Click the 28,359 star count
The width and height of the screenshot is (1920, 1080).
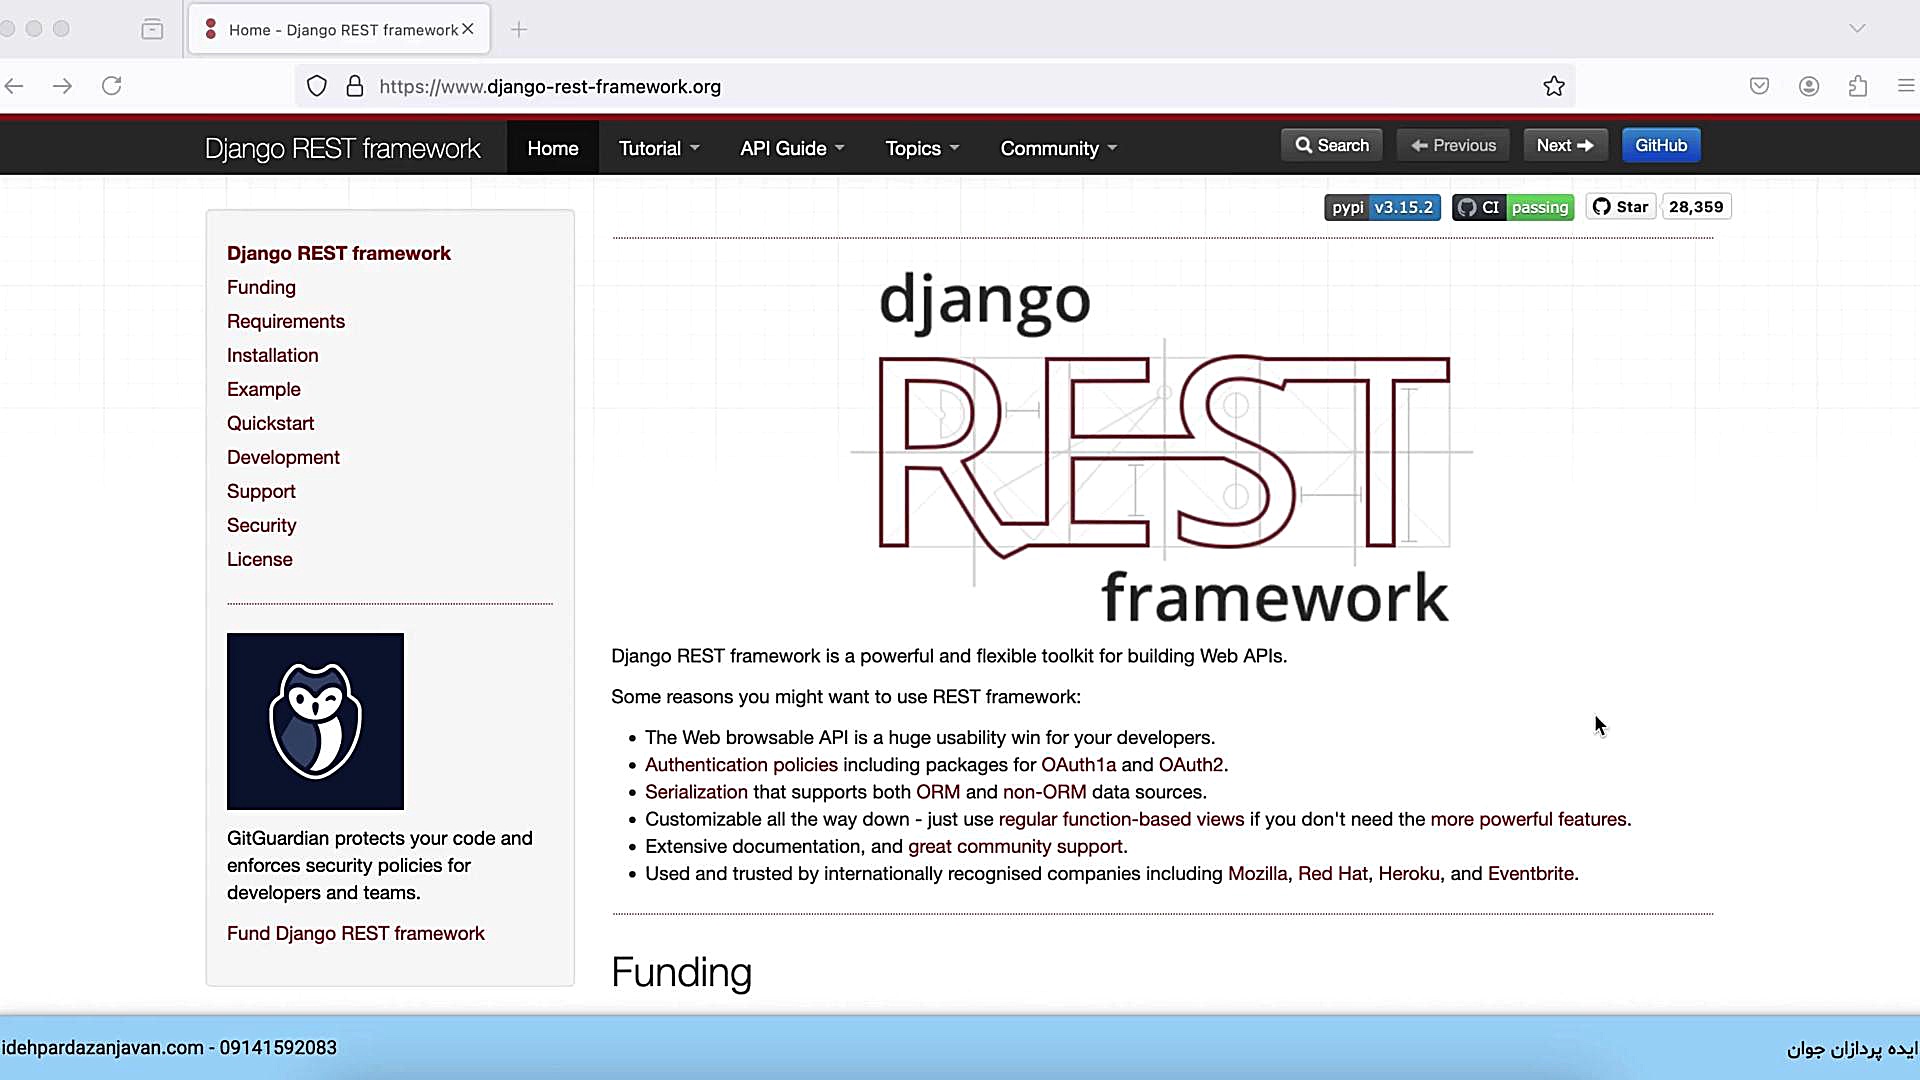(x=1696, y=207)
